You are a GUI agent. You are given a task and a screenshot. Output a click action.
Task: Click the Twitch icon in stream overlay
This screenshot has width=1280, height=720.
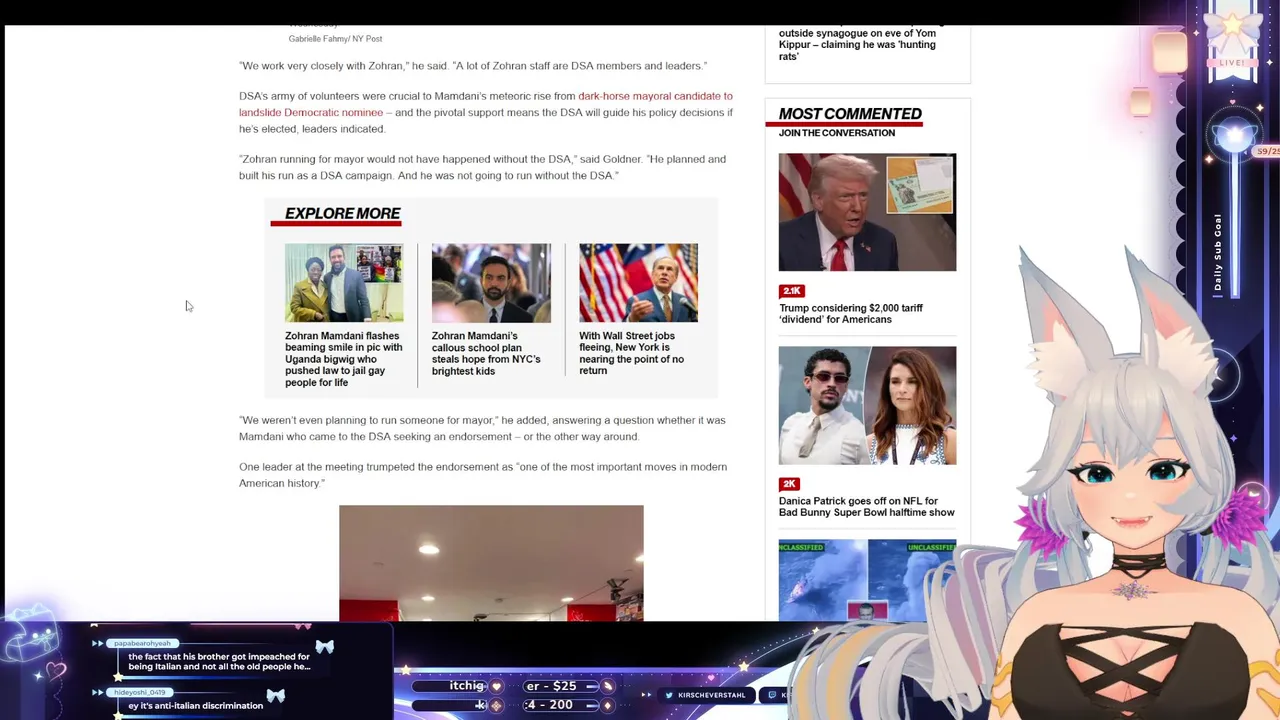tap(772, 695)
